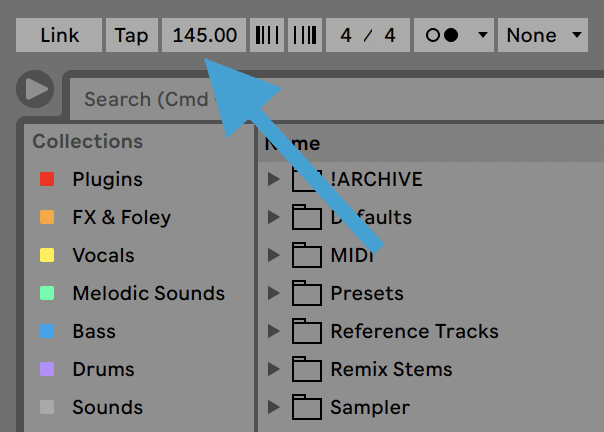Viewport: 604px width, 432px height.
Task: Expand the Reference Tracks folder
Action: tap(273, 331)
